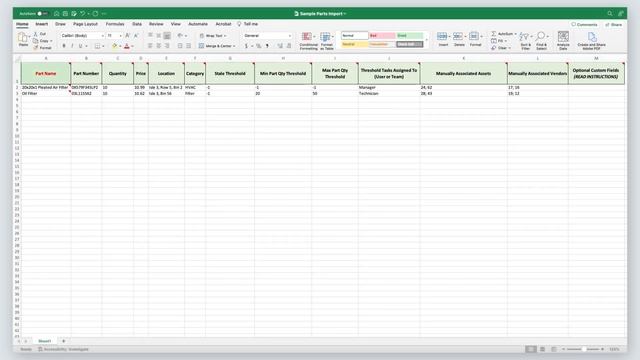The height and width of the screenshot is (360, 640).
Task: Apply the Normal cell style
Action: pyautogui.click(x=355, y=36)
